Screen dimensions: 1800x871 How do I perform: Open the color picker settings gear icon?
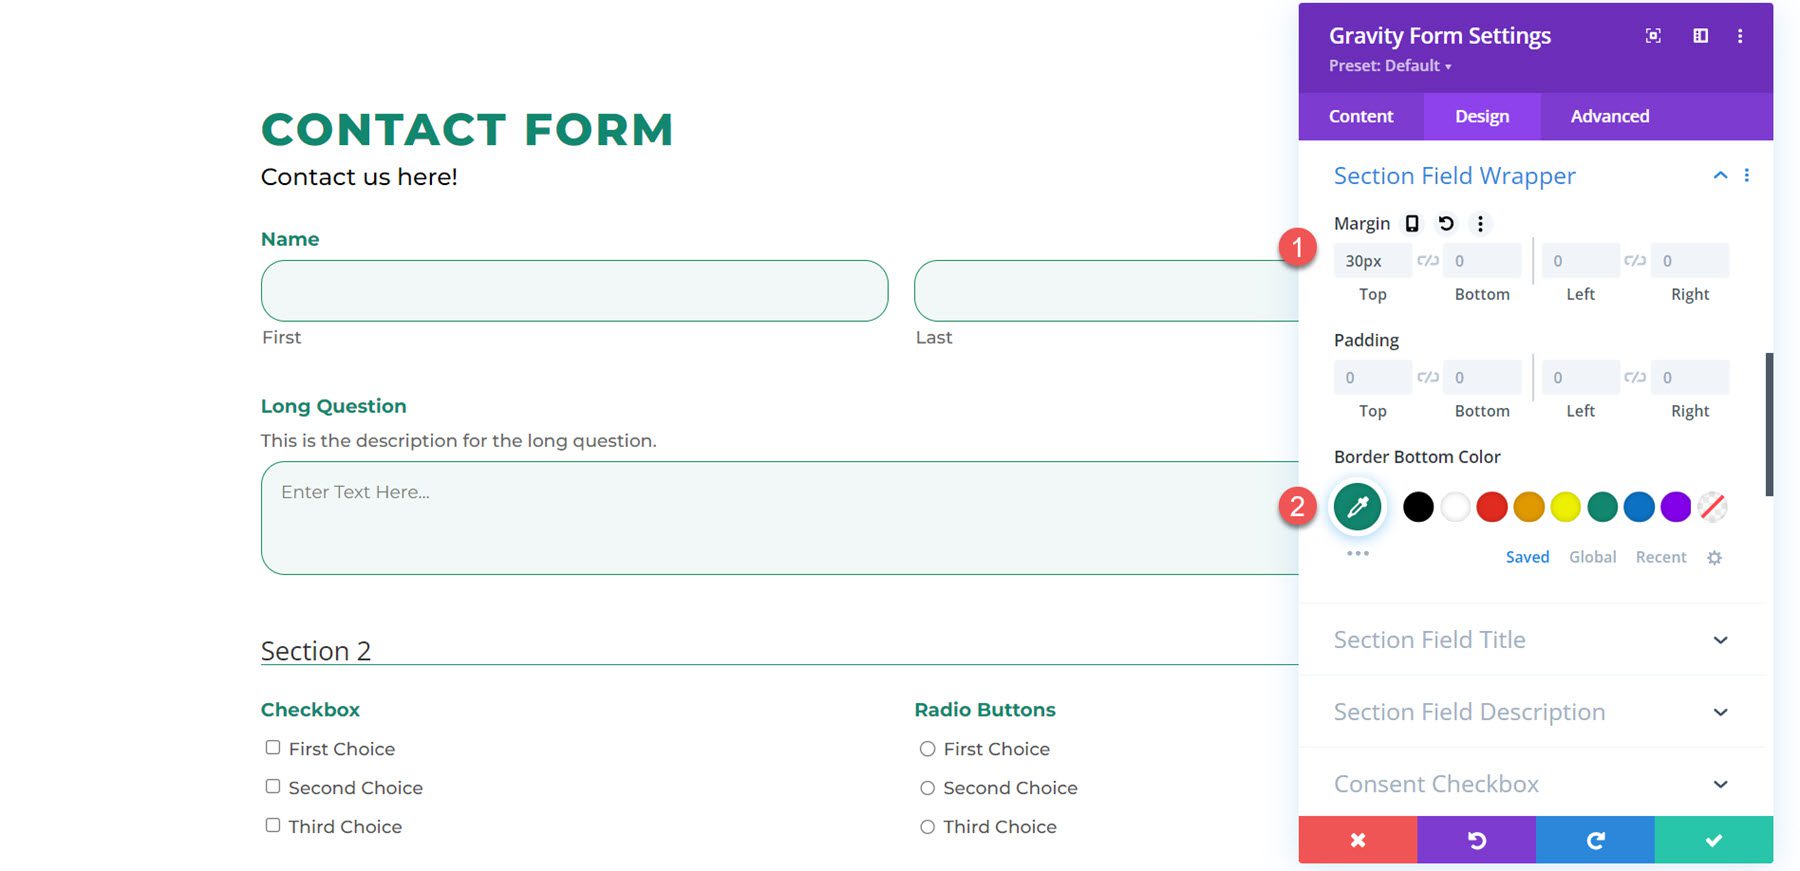1714,557
